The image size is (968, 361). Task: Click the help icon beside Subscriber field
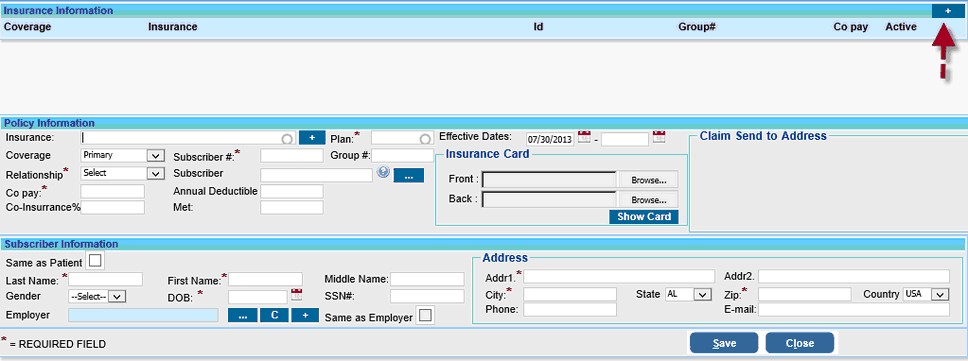pos(383,173)
